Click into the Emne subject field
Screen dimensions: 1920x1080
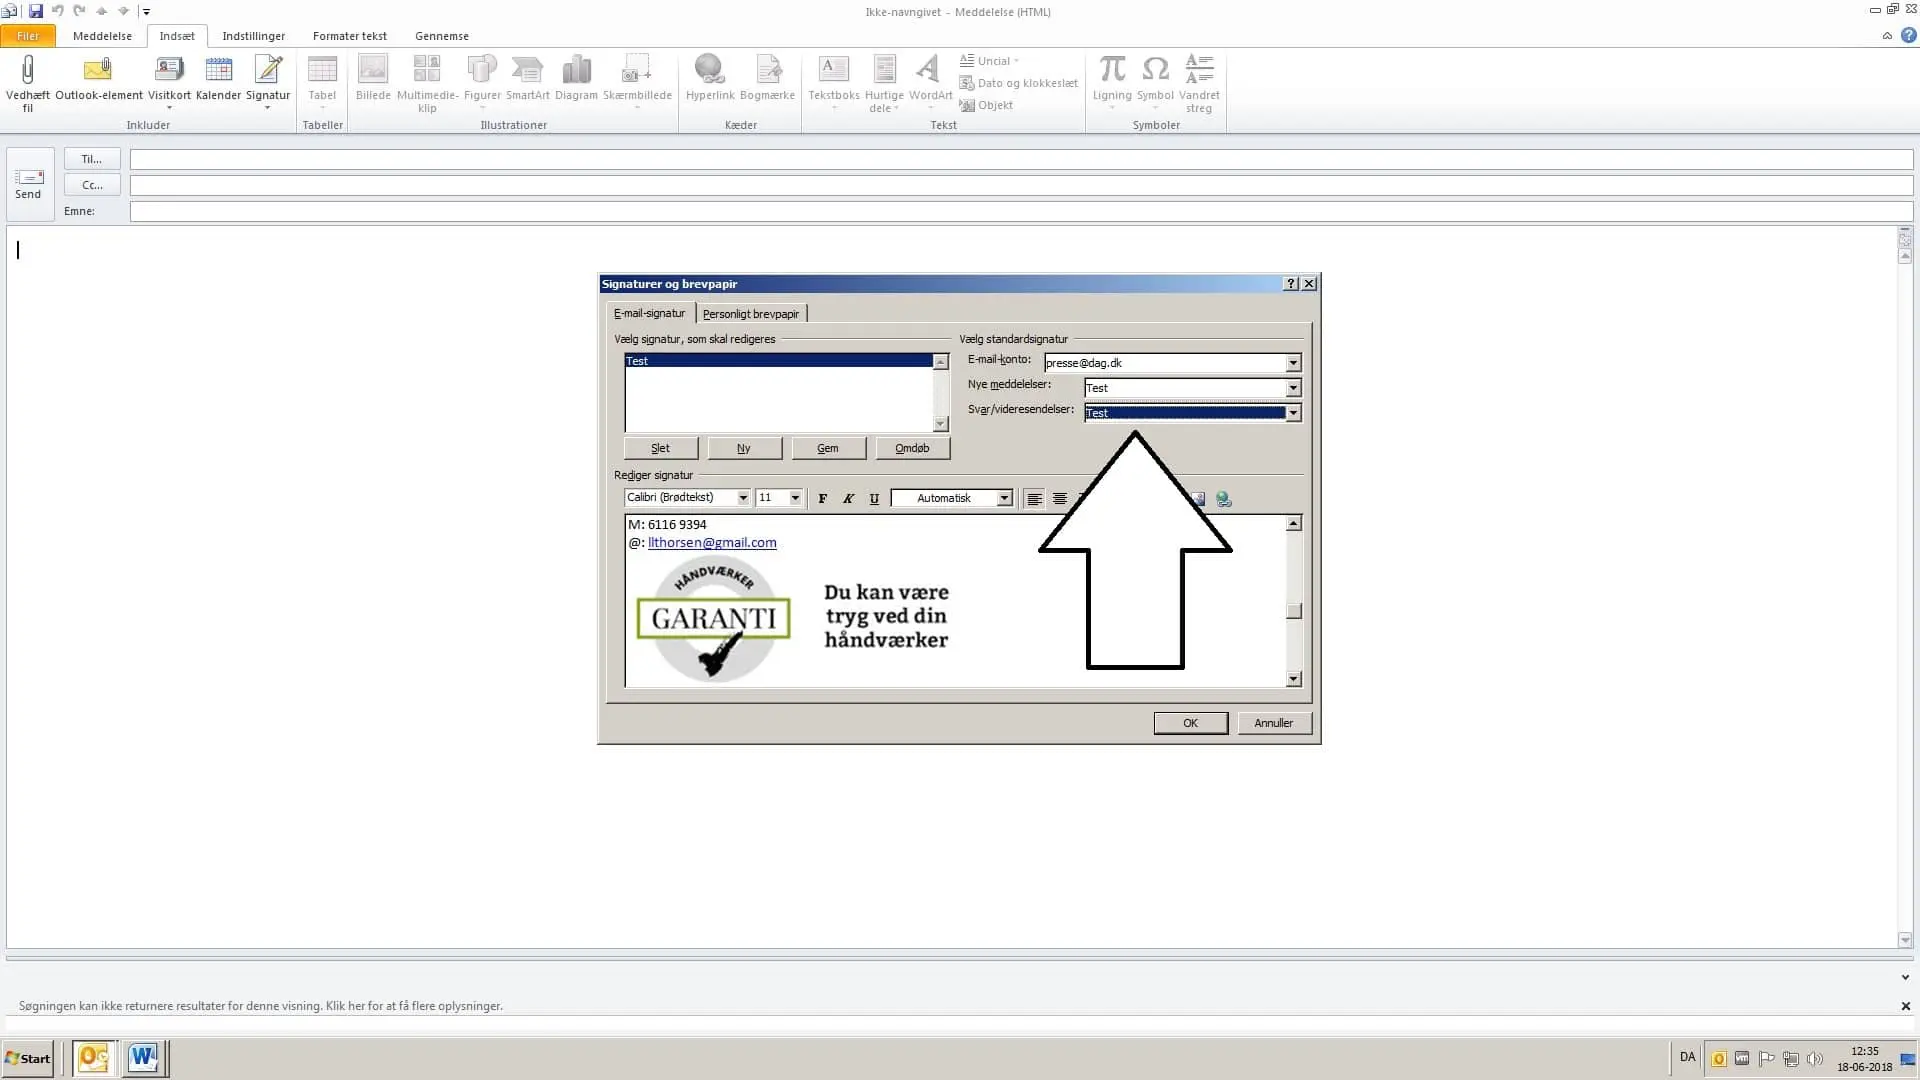[x=1020, y=211]
